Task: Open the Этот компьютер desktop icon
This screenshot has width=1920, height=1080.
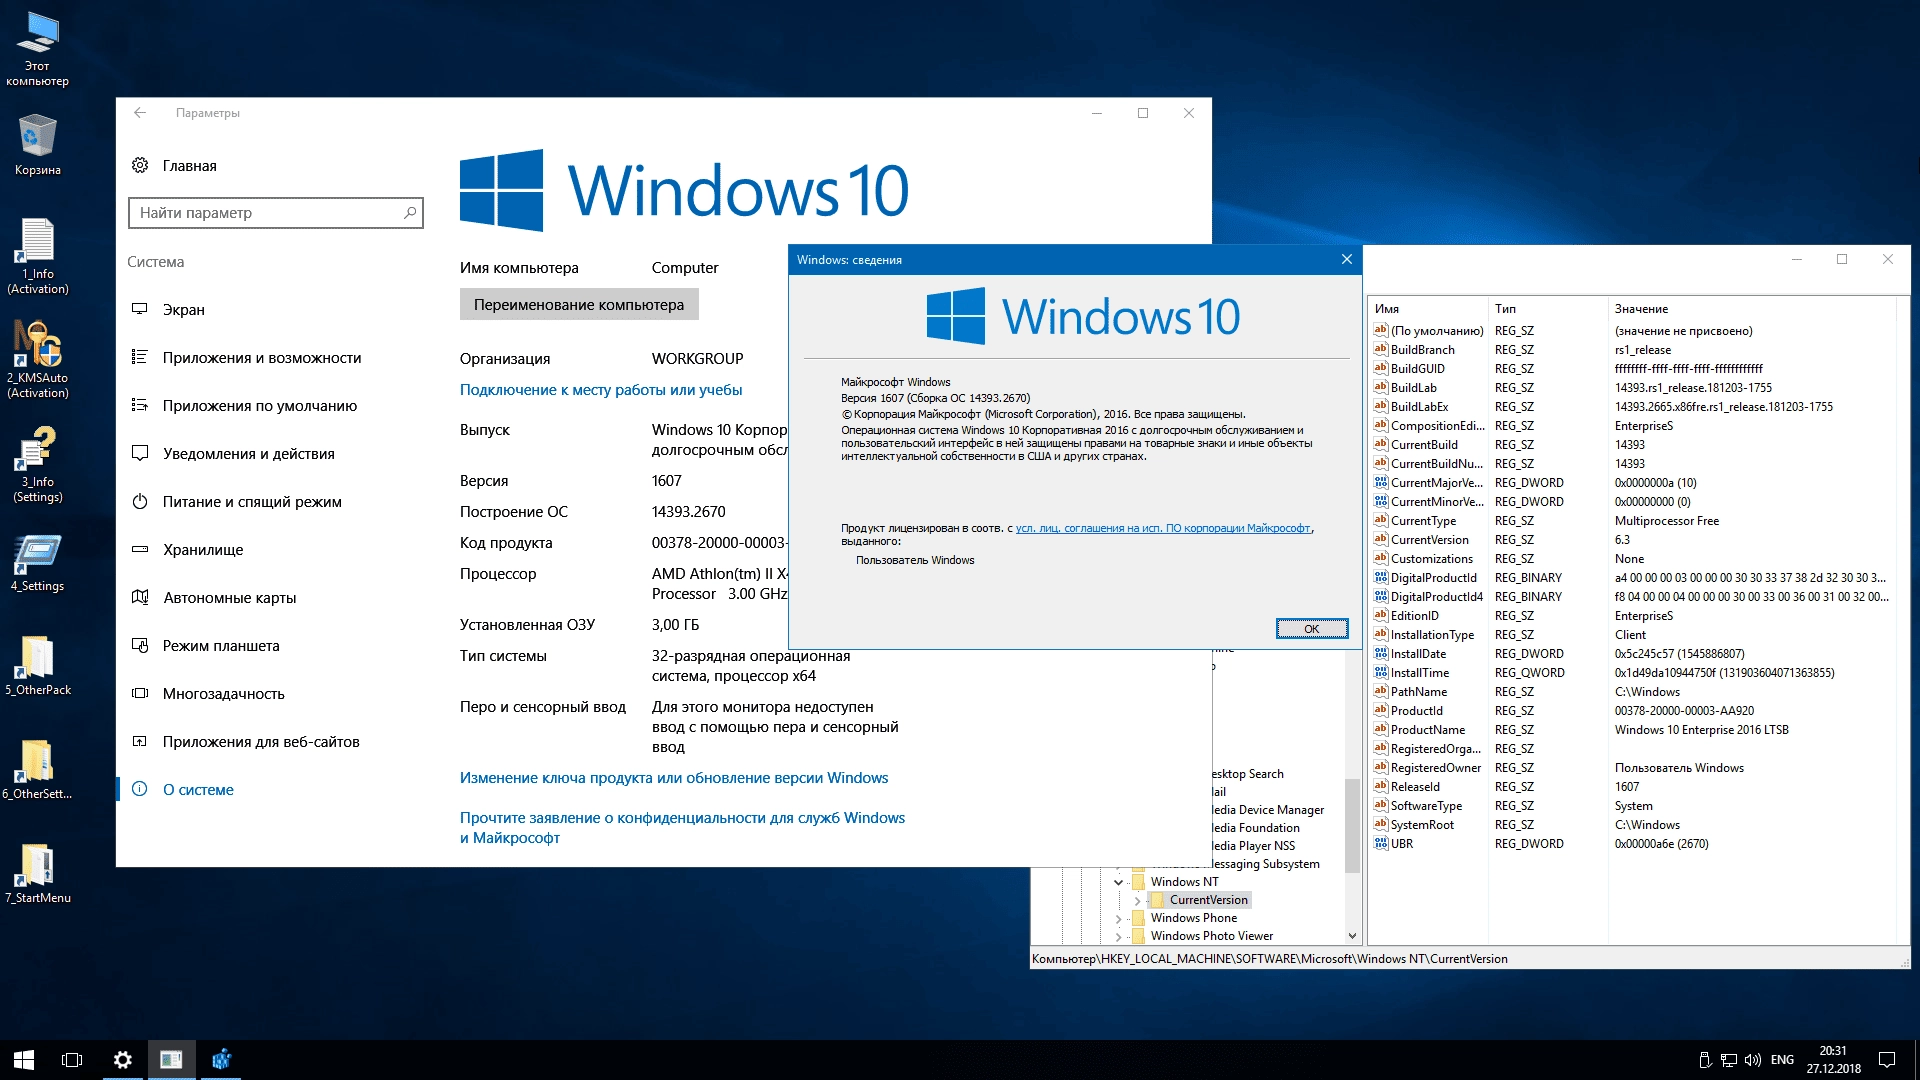Action: (x=38, y=48)
